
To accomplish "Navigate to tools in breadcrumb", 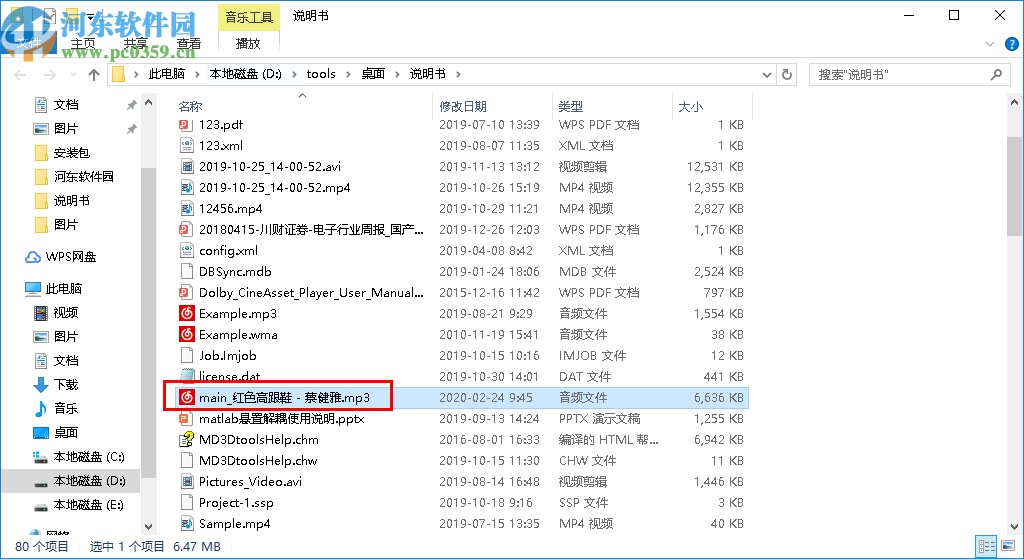I will [x=321, y=74].
